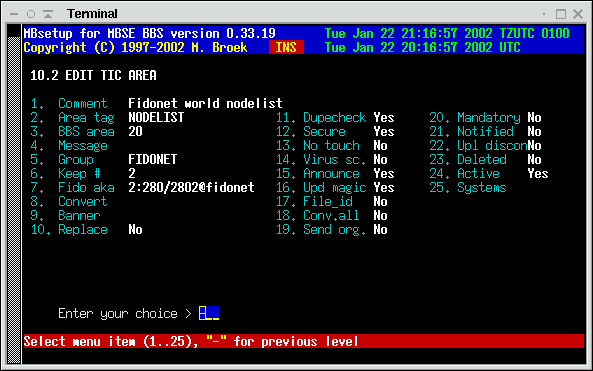Select menu item 7. Fido aka

click(x=72, y=187)
